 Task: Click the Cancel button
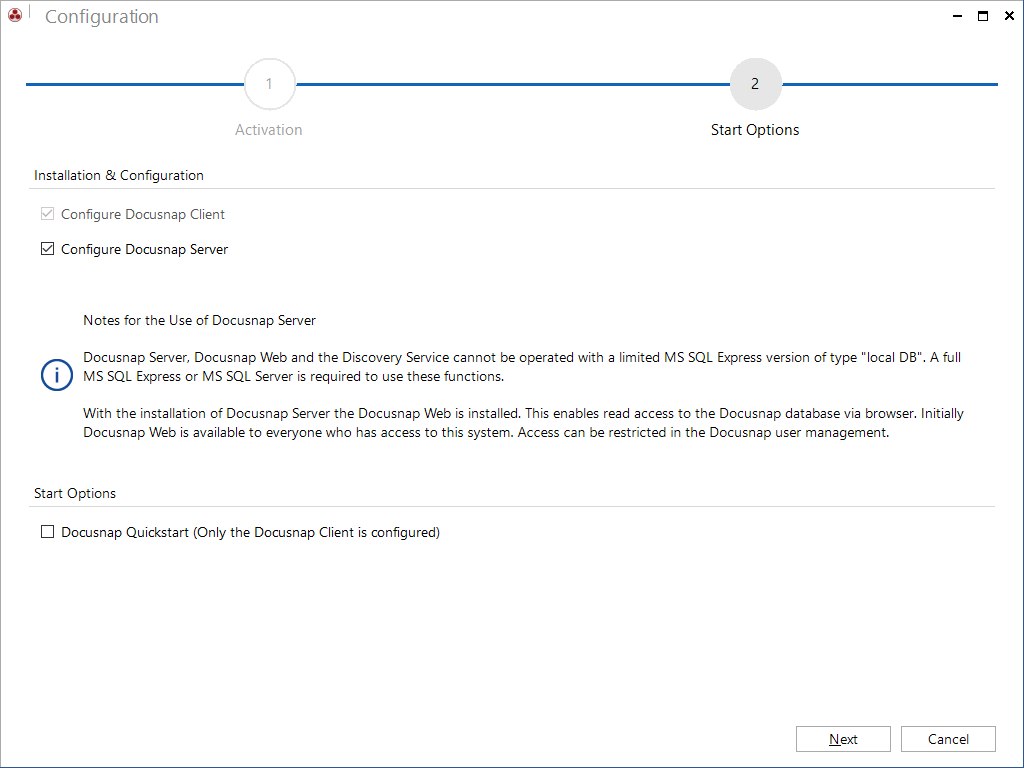948,739
